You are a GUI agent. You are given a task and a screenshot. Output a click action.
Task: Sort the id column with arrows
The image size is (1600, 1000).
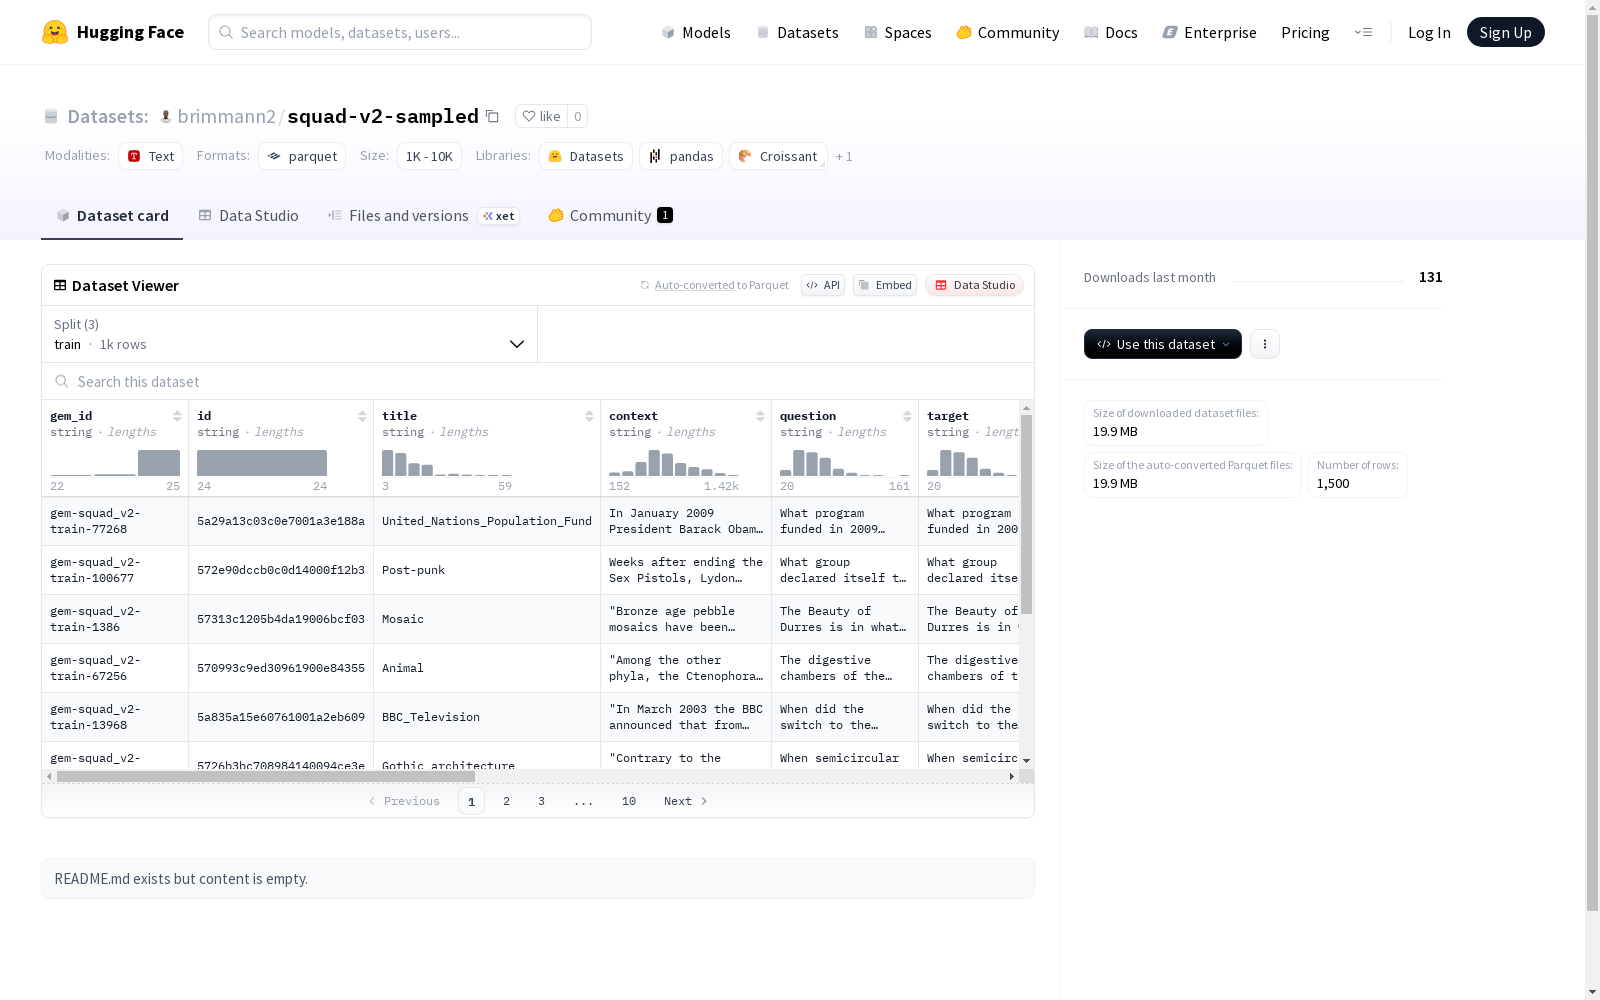(362, 416)
